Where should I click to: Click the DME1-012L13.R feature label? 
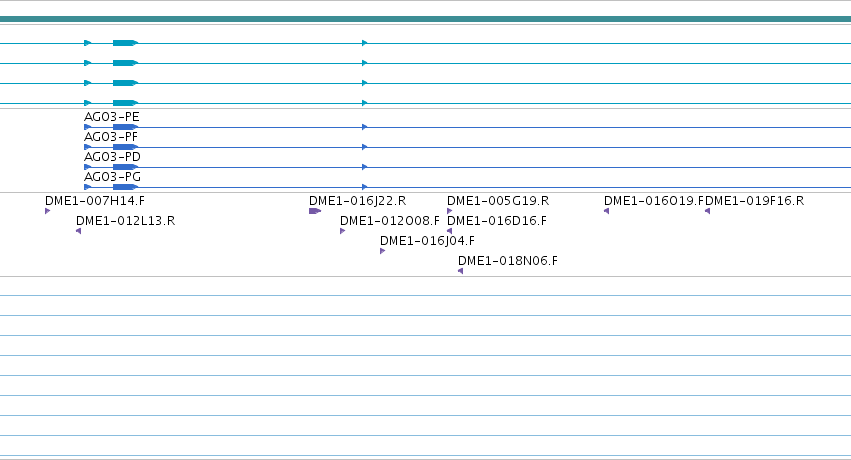pos(125,221)
